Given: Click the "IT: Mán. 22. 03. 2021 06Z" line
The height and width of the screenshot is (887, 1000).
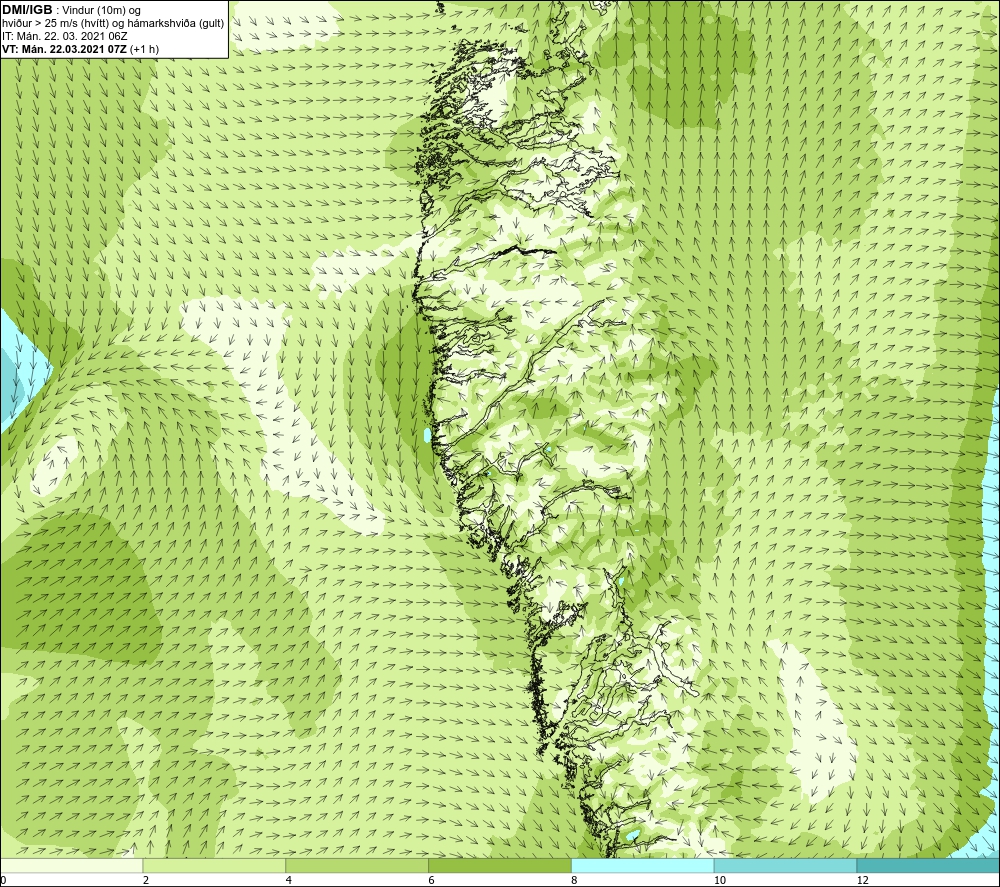Looking at the screenshot, I should click(64, 36).
